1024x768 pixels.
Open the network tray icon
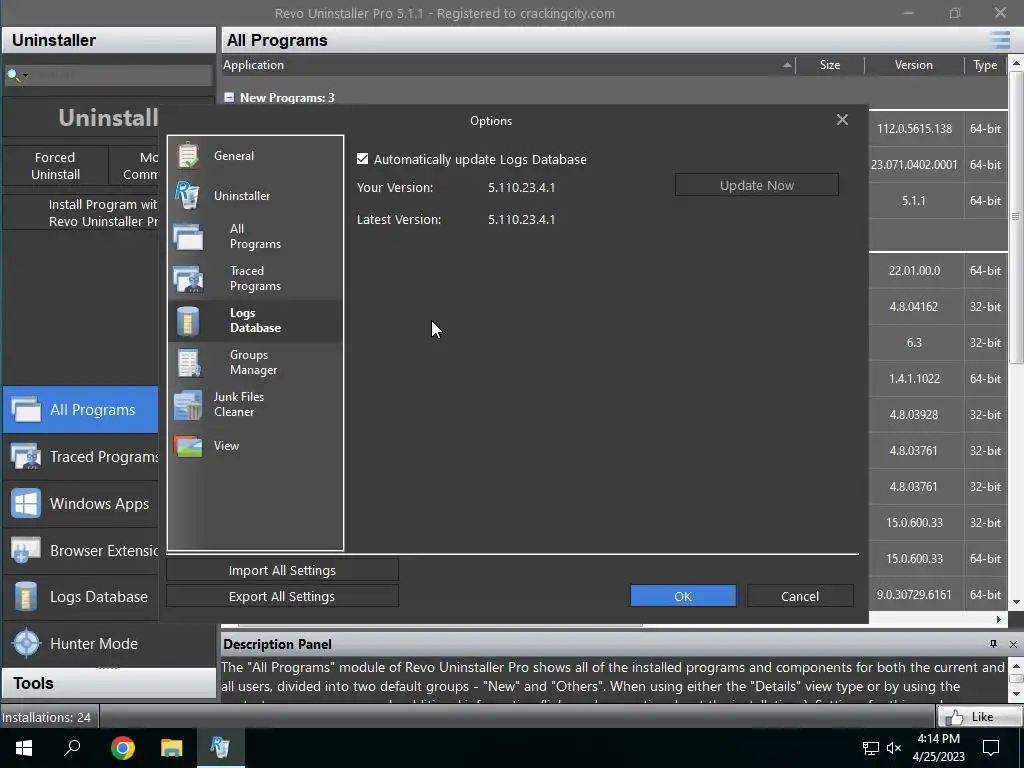tap(871, 748)
